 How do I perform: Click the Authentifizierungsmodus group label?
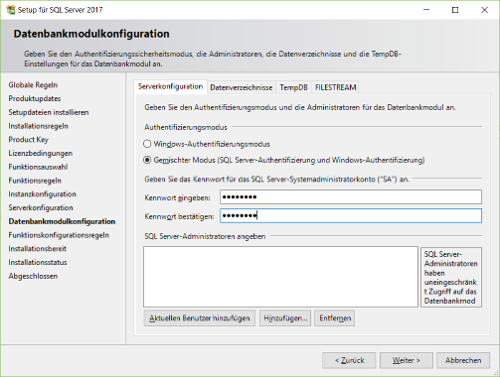coord(186,127)
